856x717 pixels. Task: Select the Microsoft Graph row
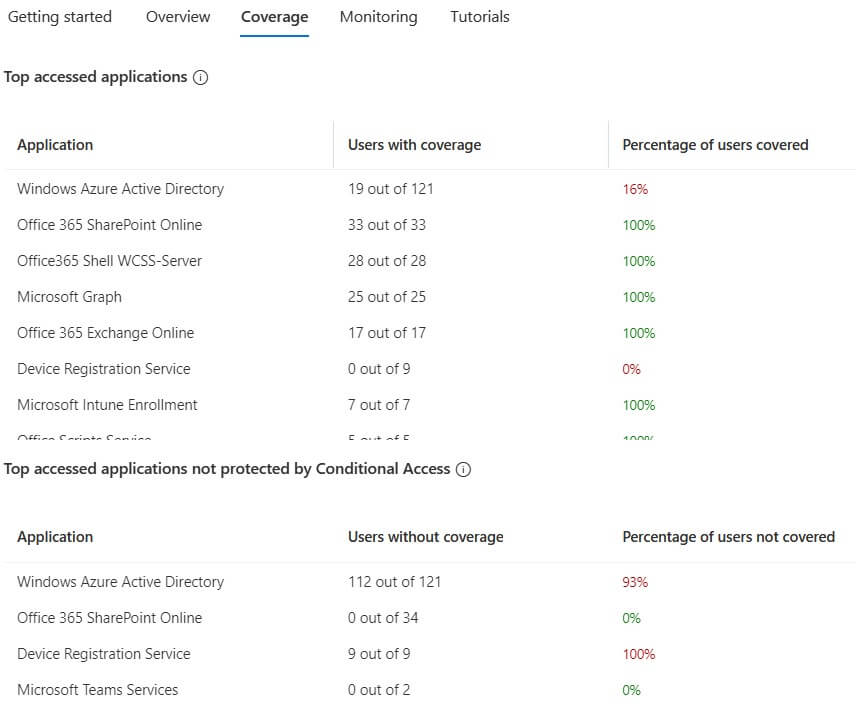tap(69, 297)
